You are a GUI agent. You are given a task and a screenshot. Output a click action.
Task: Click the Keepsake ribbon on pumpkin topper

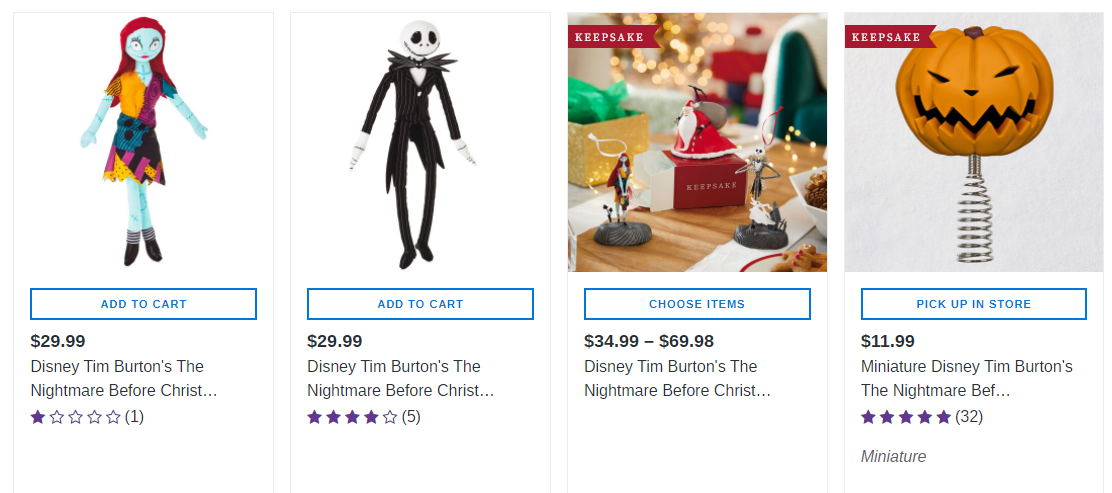coord(886,37)
